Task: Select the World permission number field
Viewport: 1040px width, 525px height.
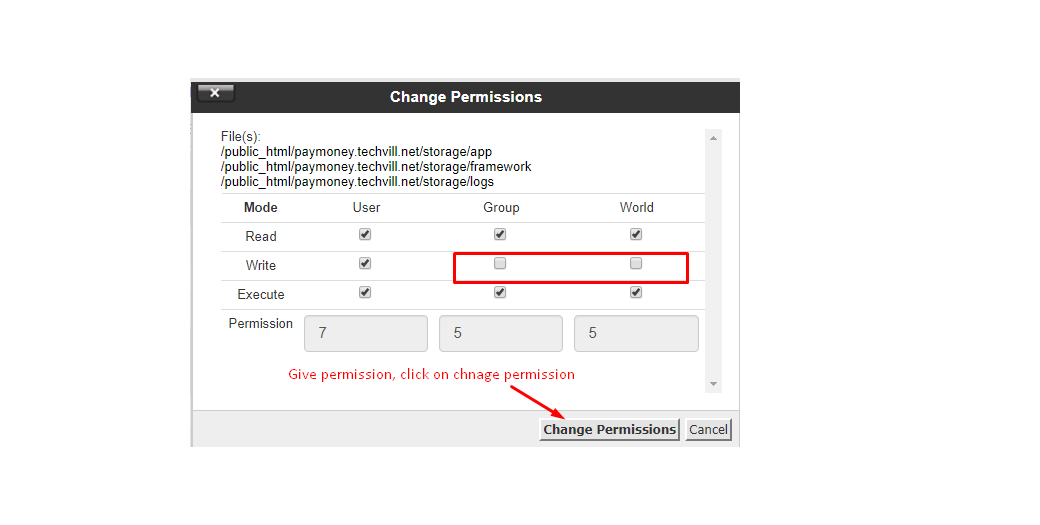Action: [636, 333]
